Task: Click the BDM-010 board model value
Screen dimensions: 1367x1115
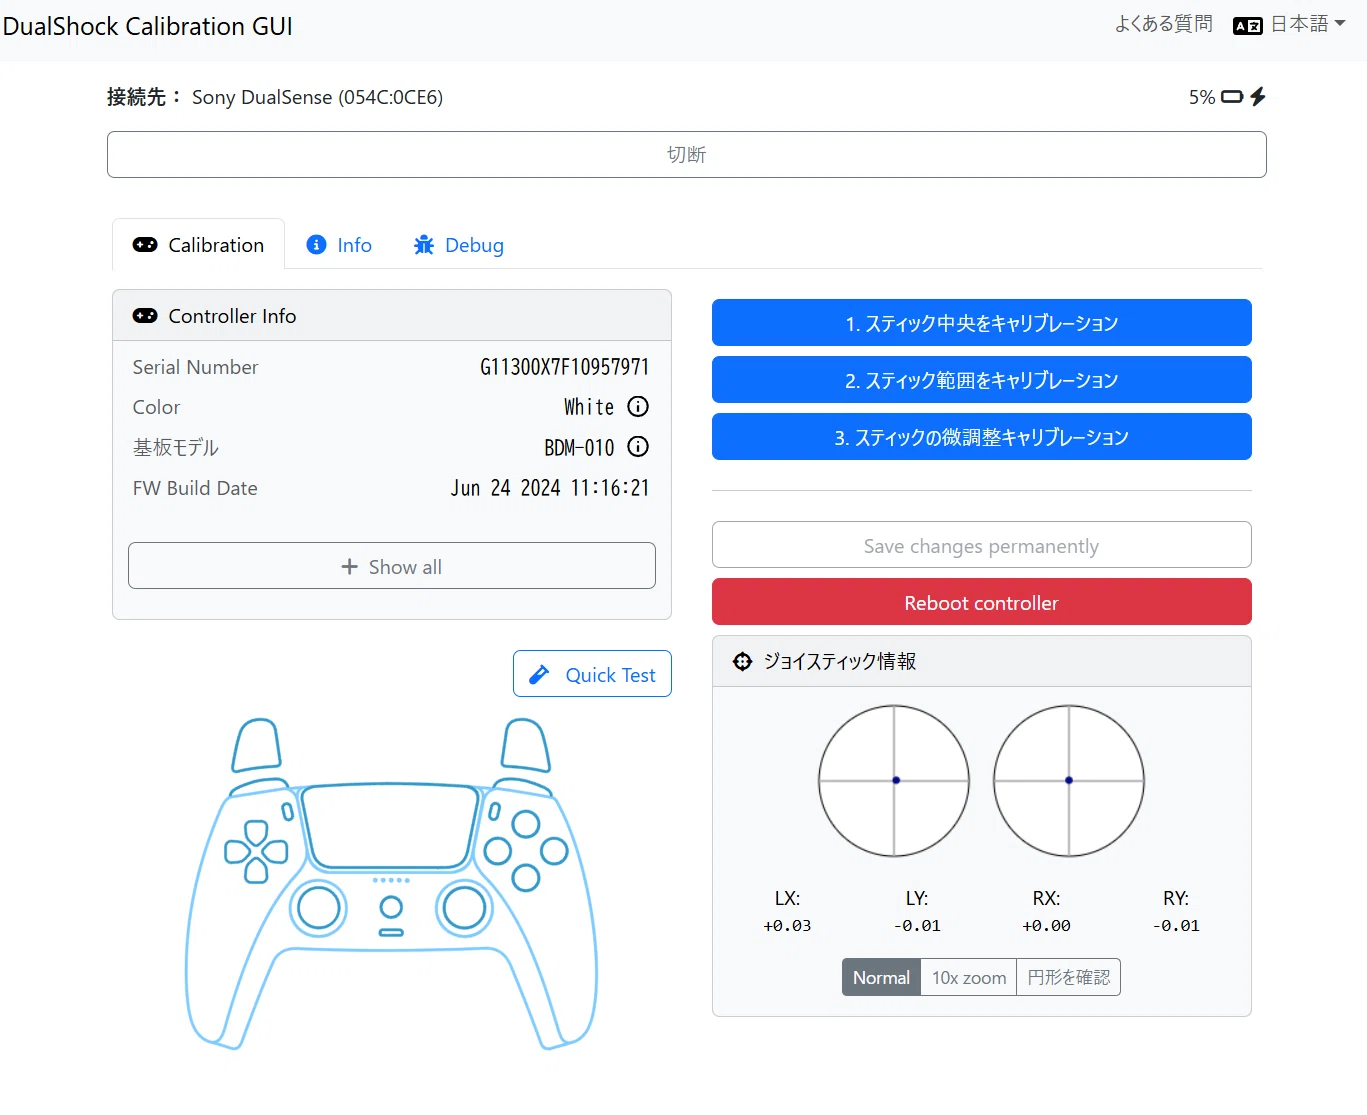Action: 579,447
